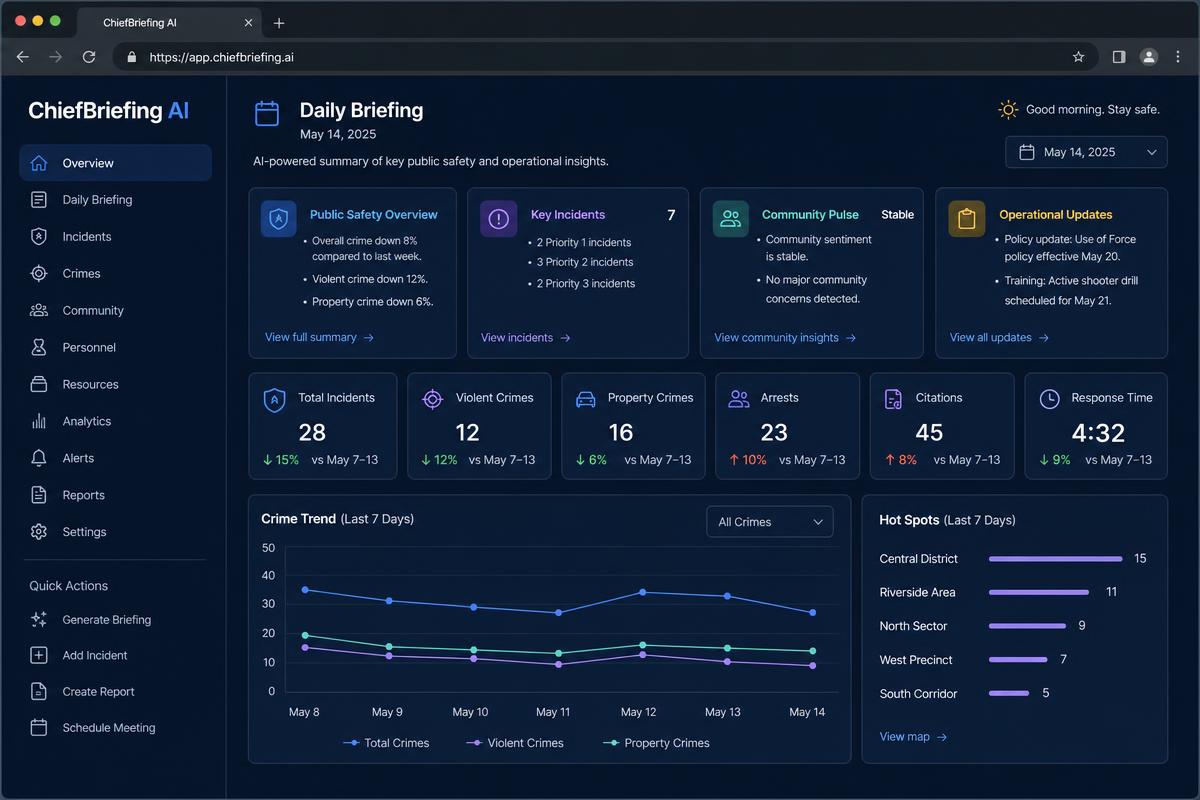Viewport: 1200px width, 800px height.
Task: Click the Central District hot spot bar
Action: (x=1056, y=559)
